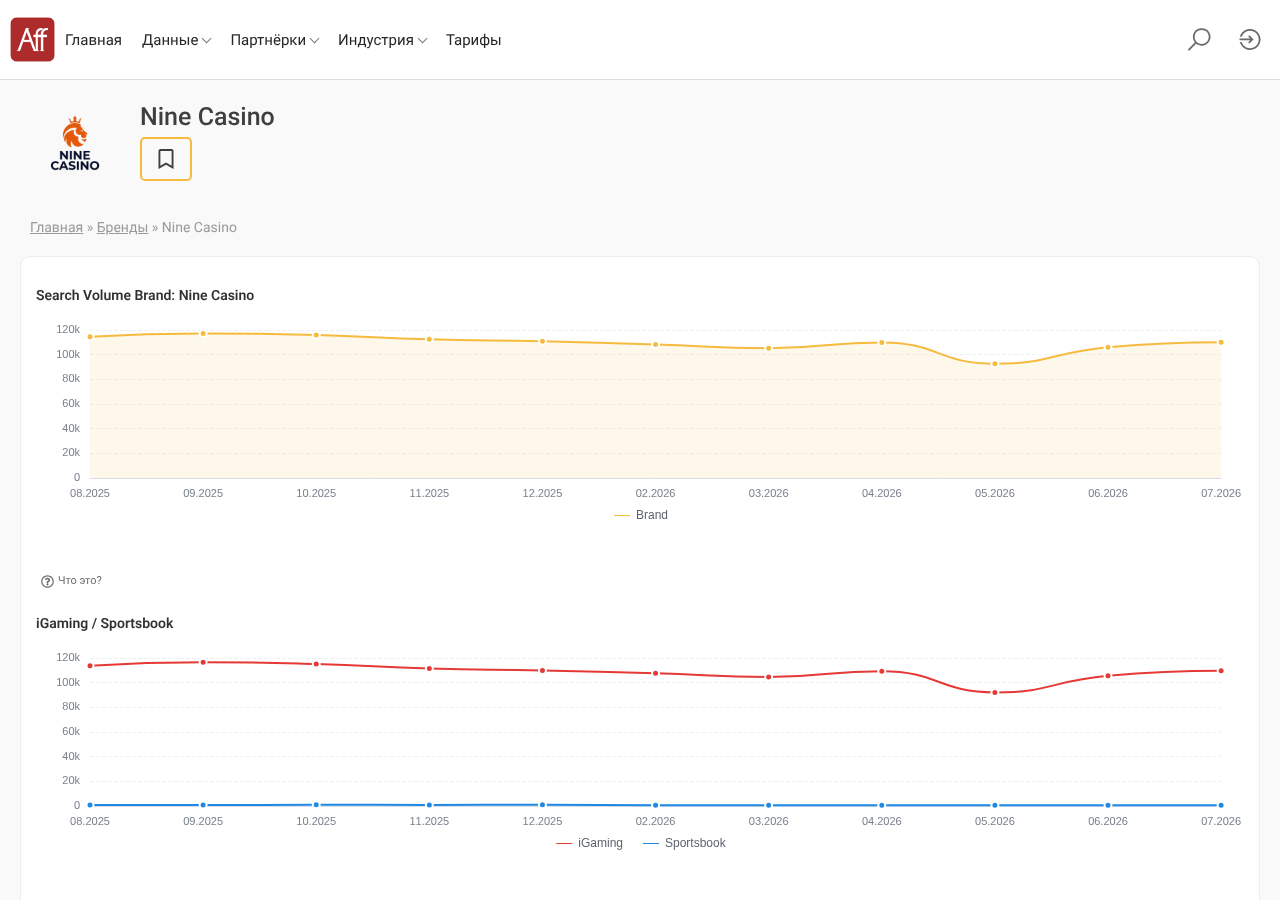This screenshot has height=900, width=1280.
Task: Toggle the Sportsbook legend series
Action: (x=684, y=843)
